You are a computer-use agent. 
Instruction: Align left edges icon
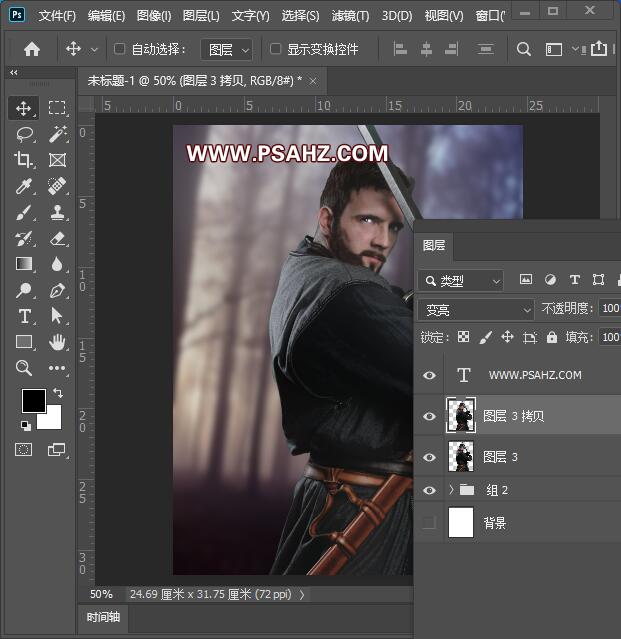coord(400,49)
